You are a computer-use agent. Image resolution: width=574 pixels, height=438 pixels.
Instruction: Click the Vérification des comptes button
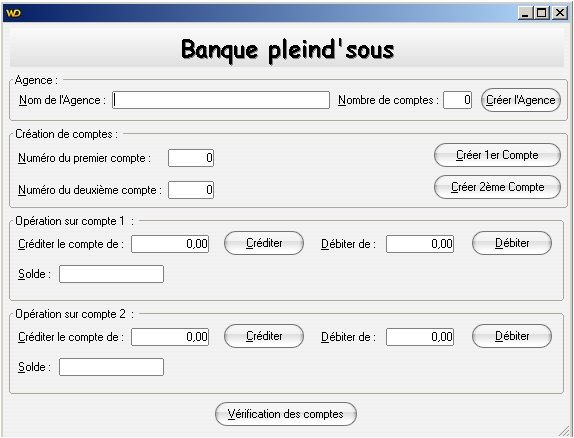coord(286,414)
